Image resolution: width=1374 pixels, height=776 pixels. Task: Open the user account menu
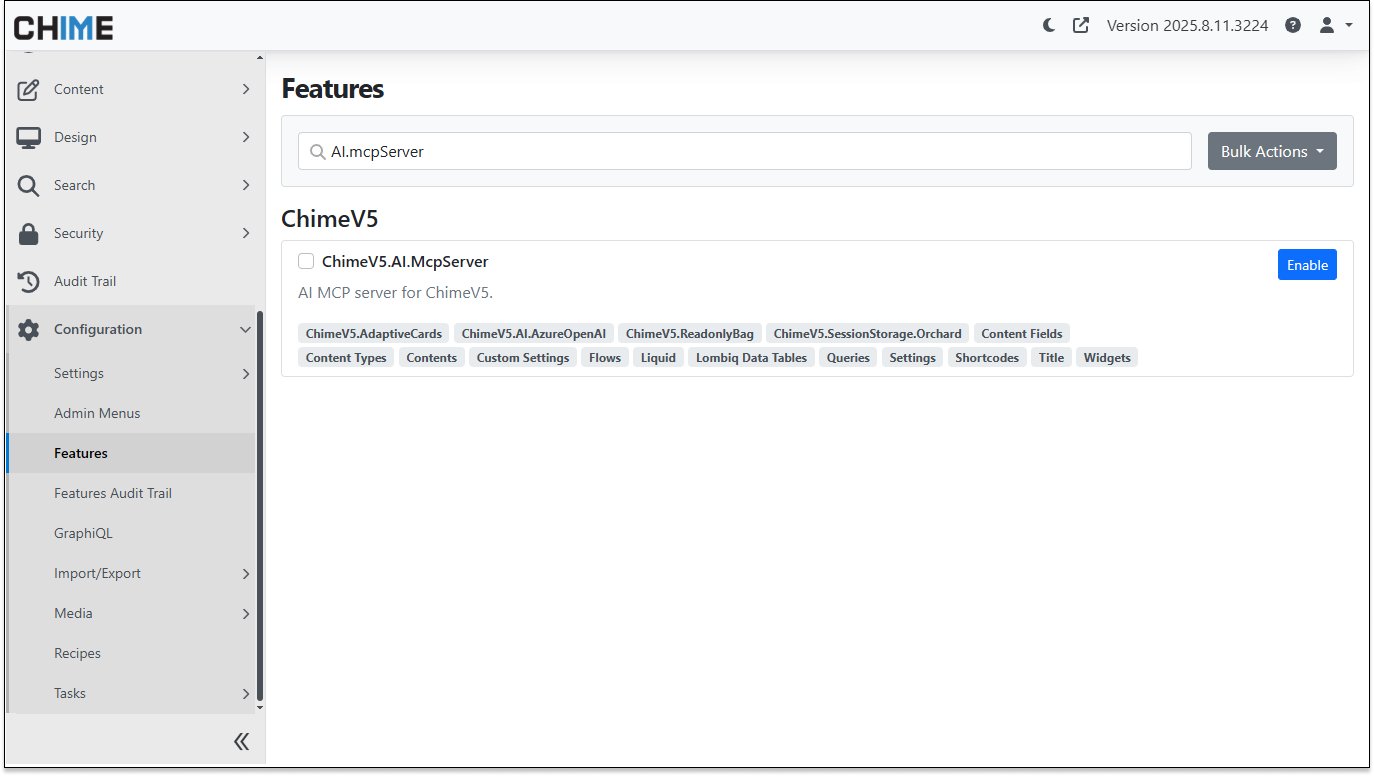(1335, 26)
